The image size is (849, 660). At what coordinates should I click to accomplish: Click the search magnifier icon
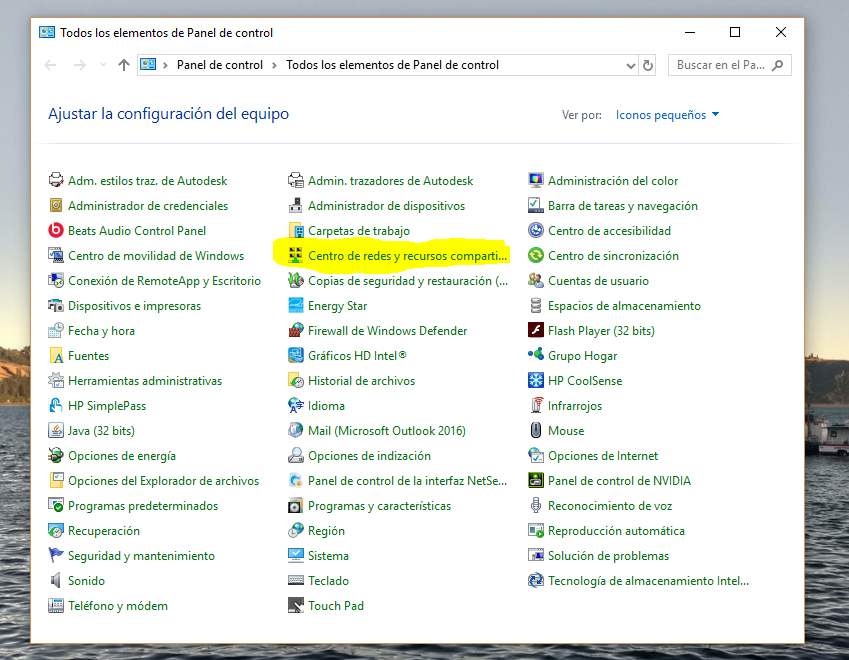[x=778, y=66]
